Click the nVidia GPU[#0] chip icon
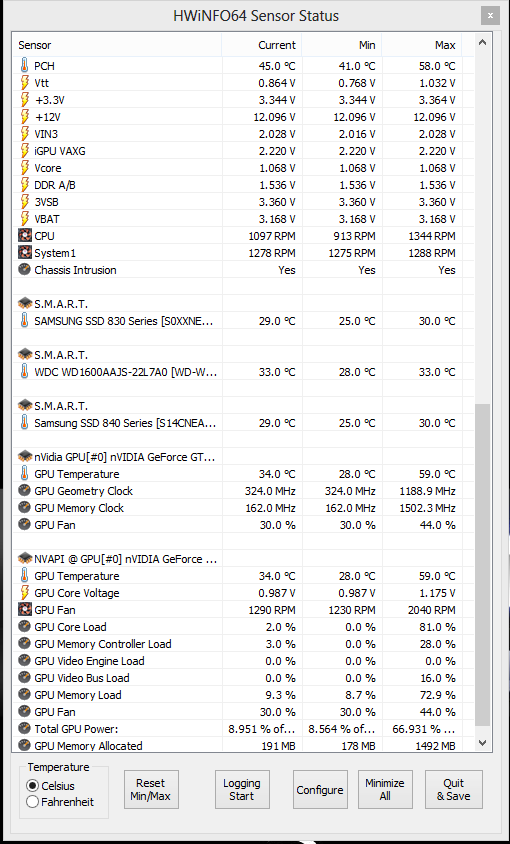Screen dimensions: 510x844 (25, 457)
